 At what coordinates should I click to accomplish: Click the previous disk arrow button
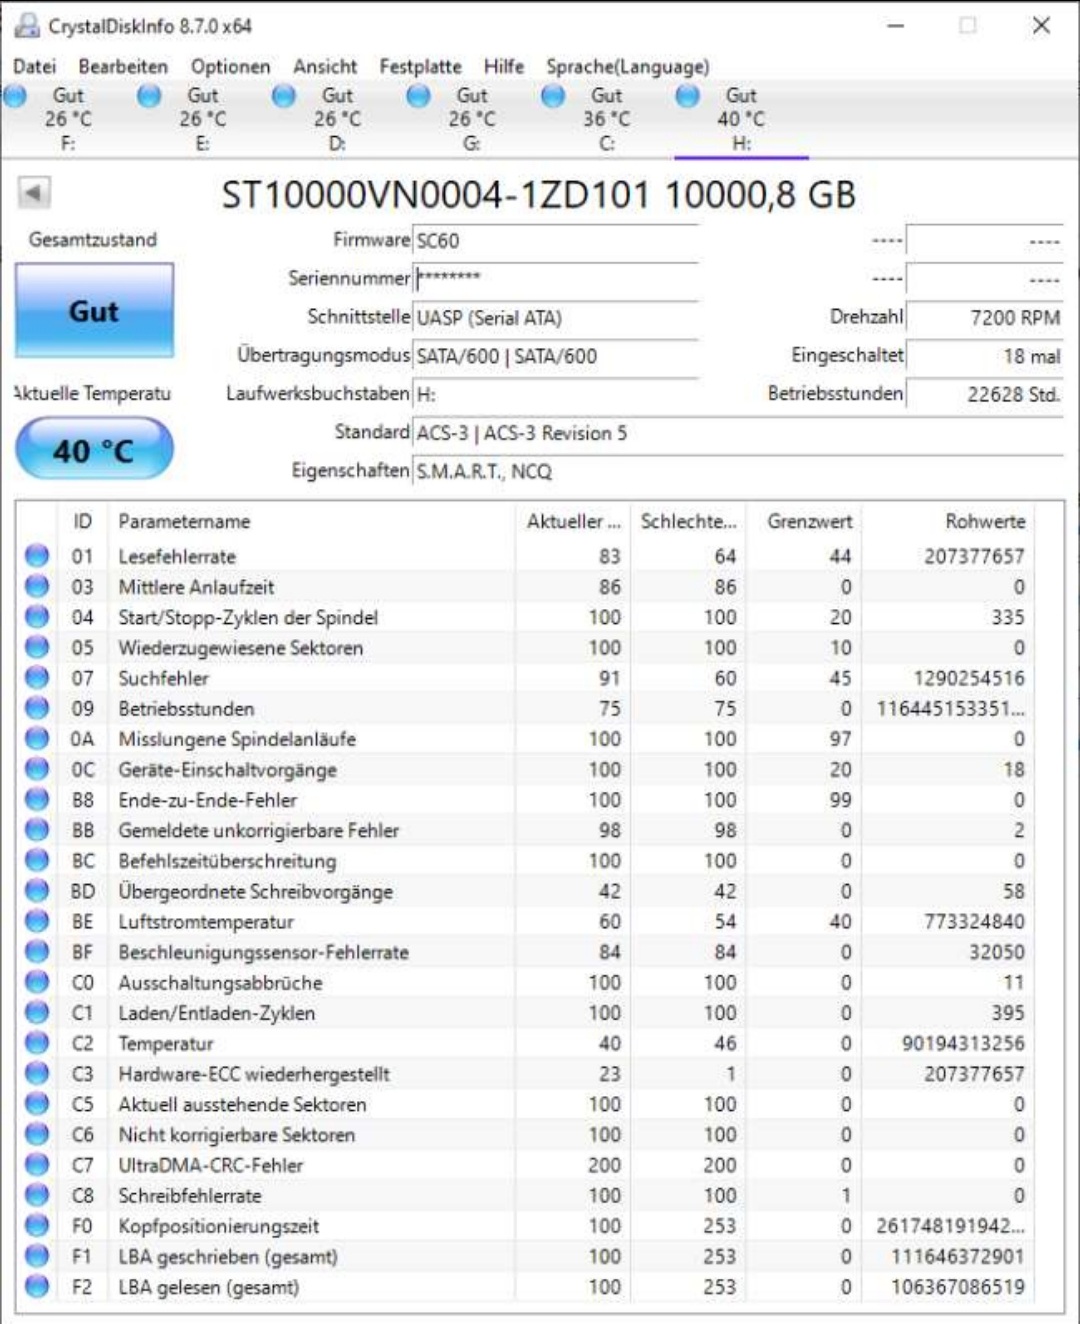pos(34,192)
